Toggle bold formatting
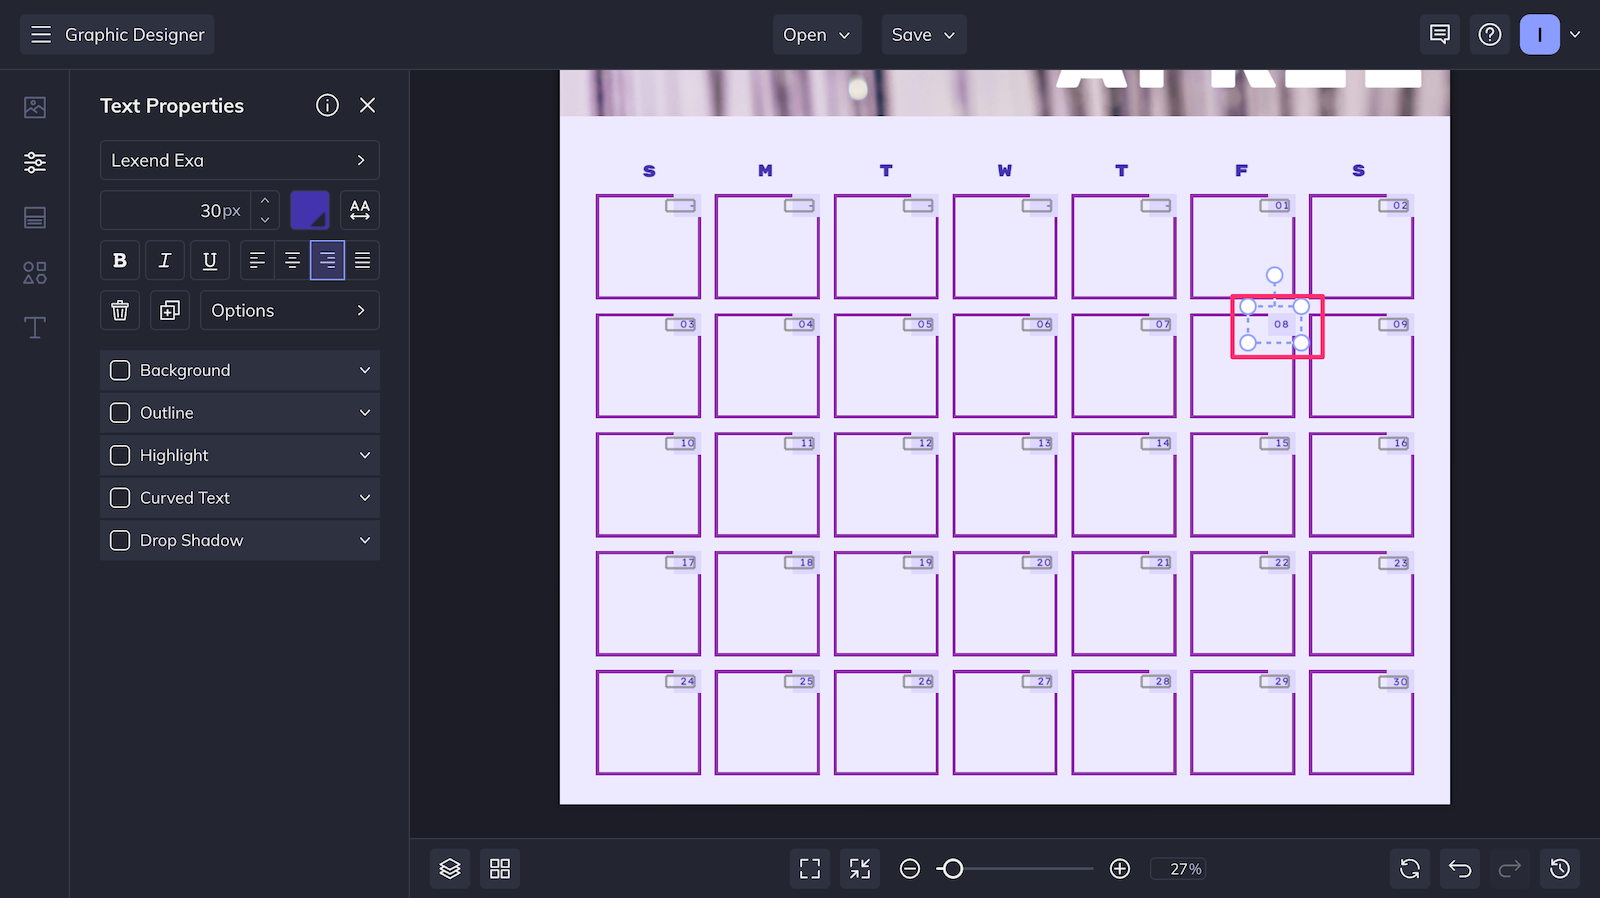 coord(120,260)
